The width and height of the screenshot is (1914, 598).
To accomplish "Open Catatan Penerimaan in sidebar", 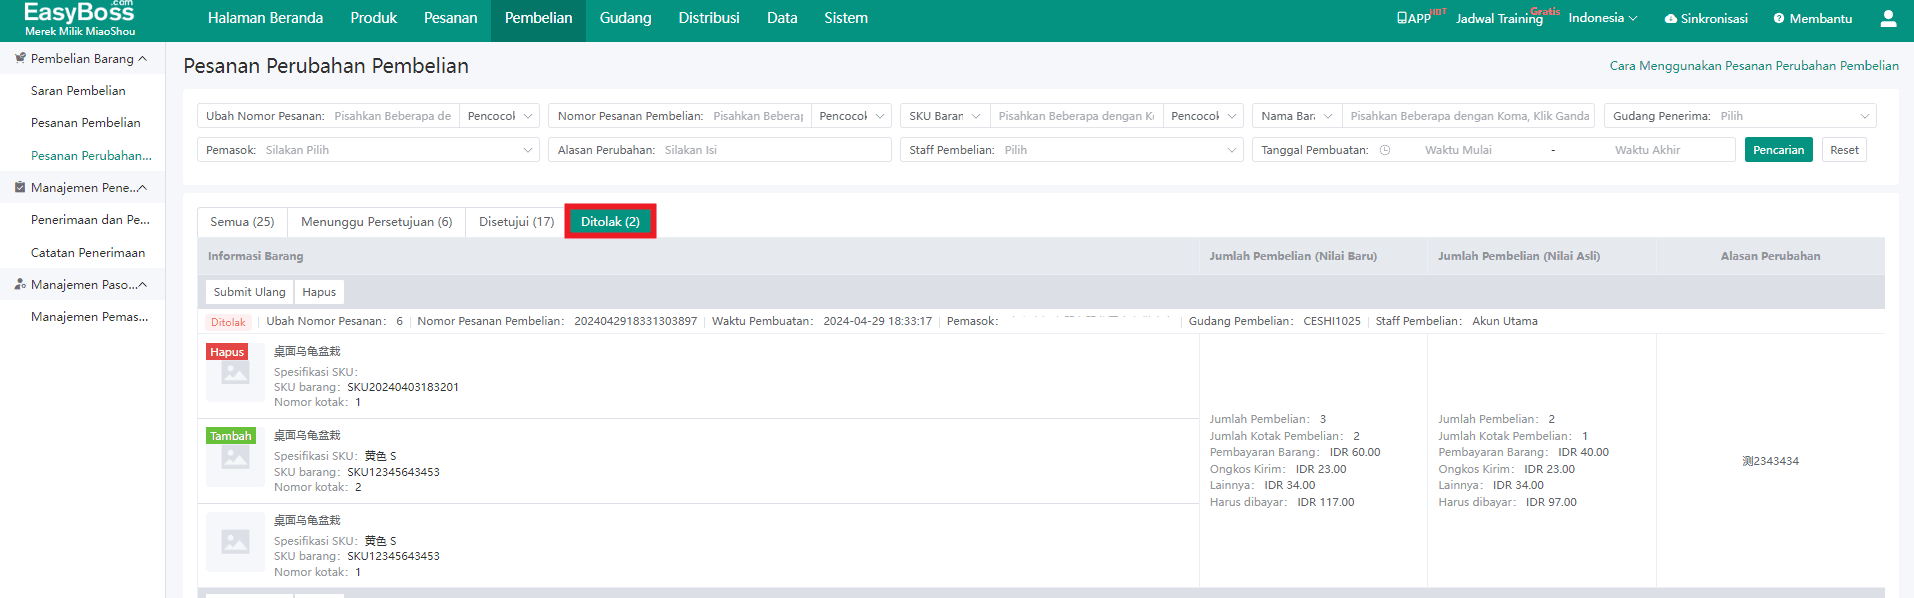I will coord(88,253).
